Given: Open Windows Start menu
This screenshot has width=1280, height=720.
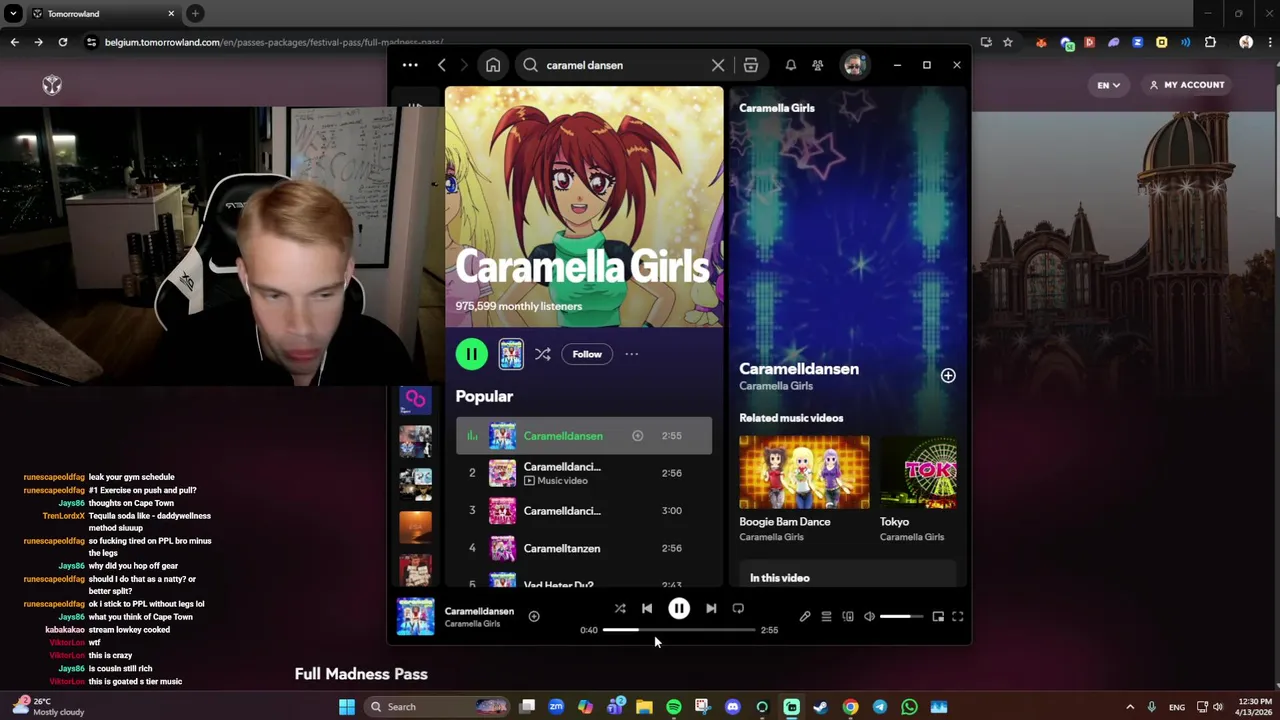Looking at the screenshot, I should [x=347, y=707].
